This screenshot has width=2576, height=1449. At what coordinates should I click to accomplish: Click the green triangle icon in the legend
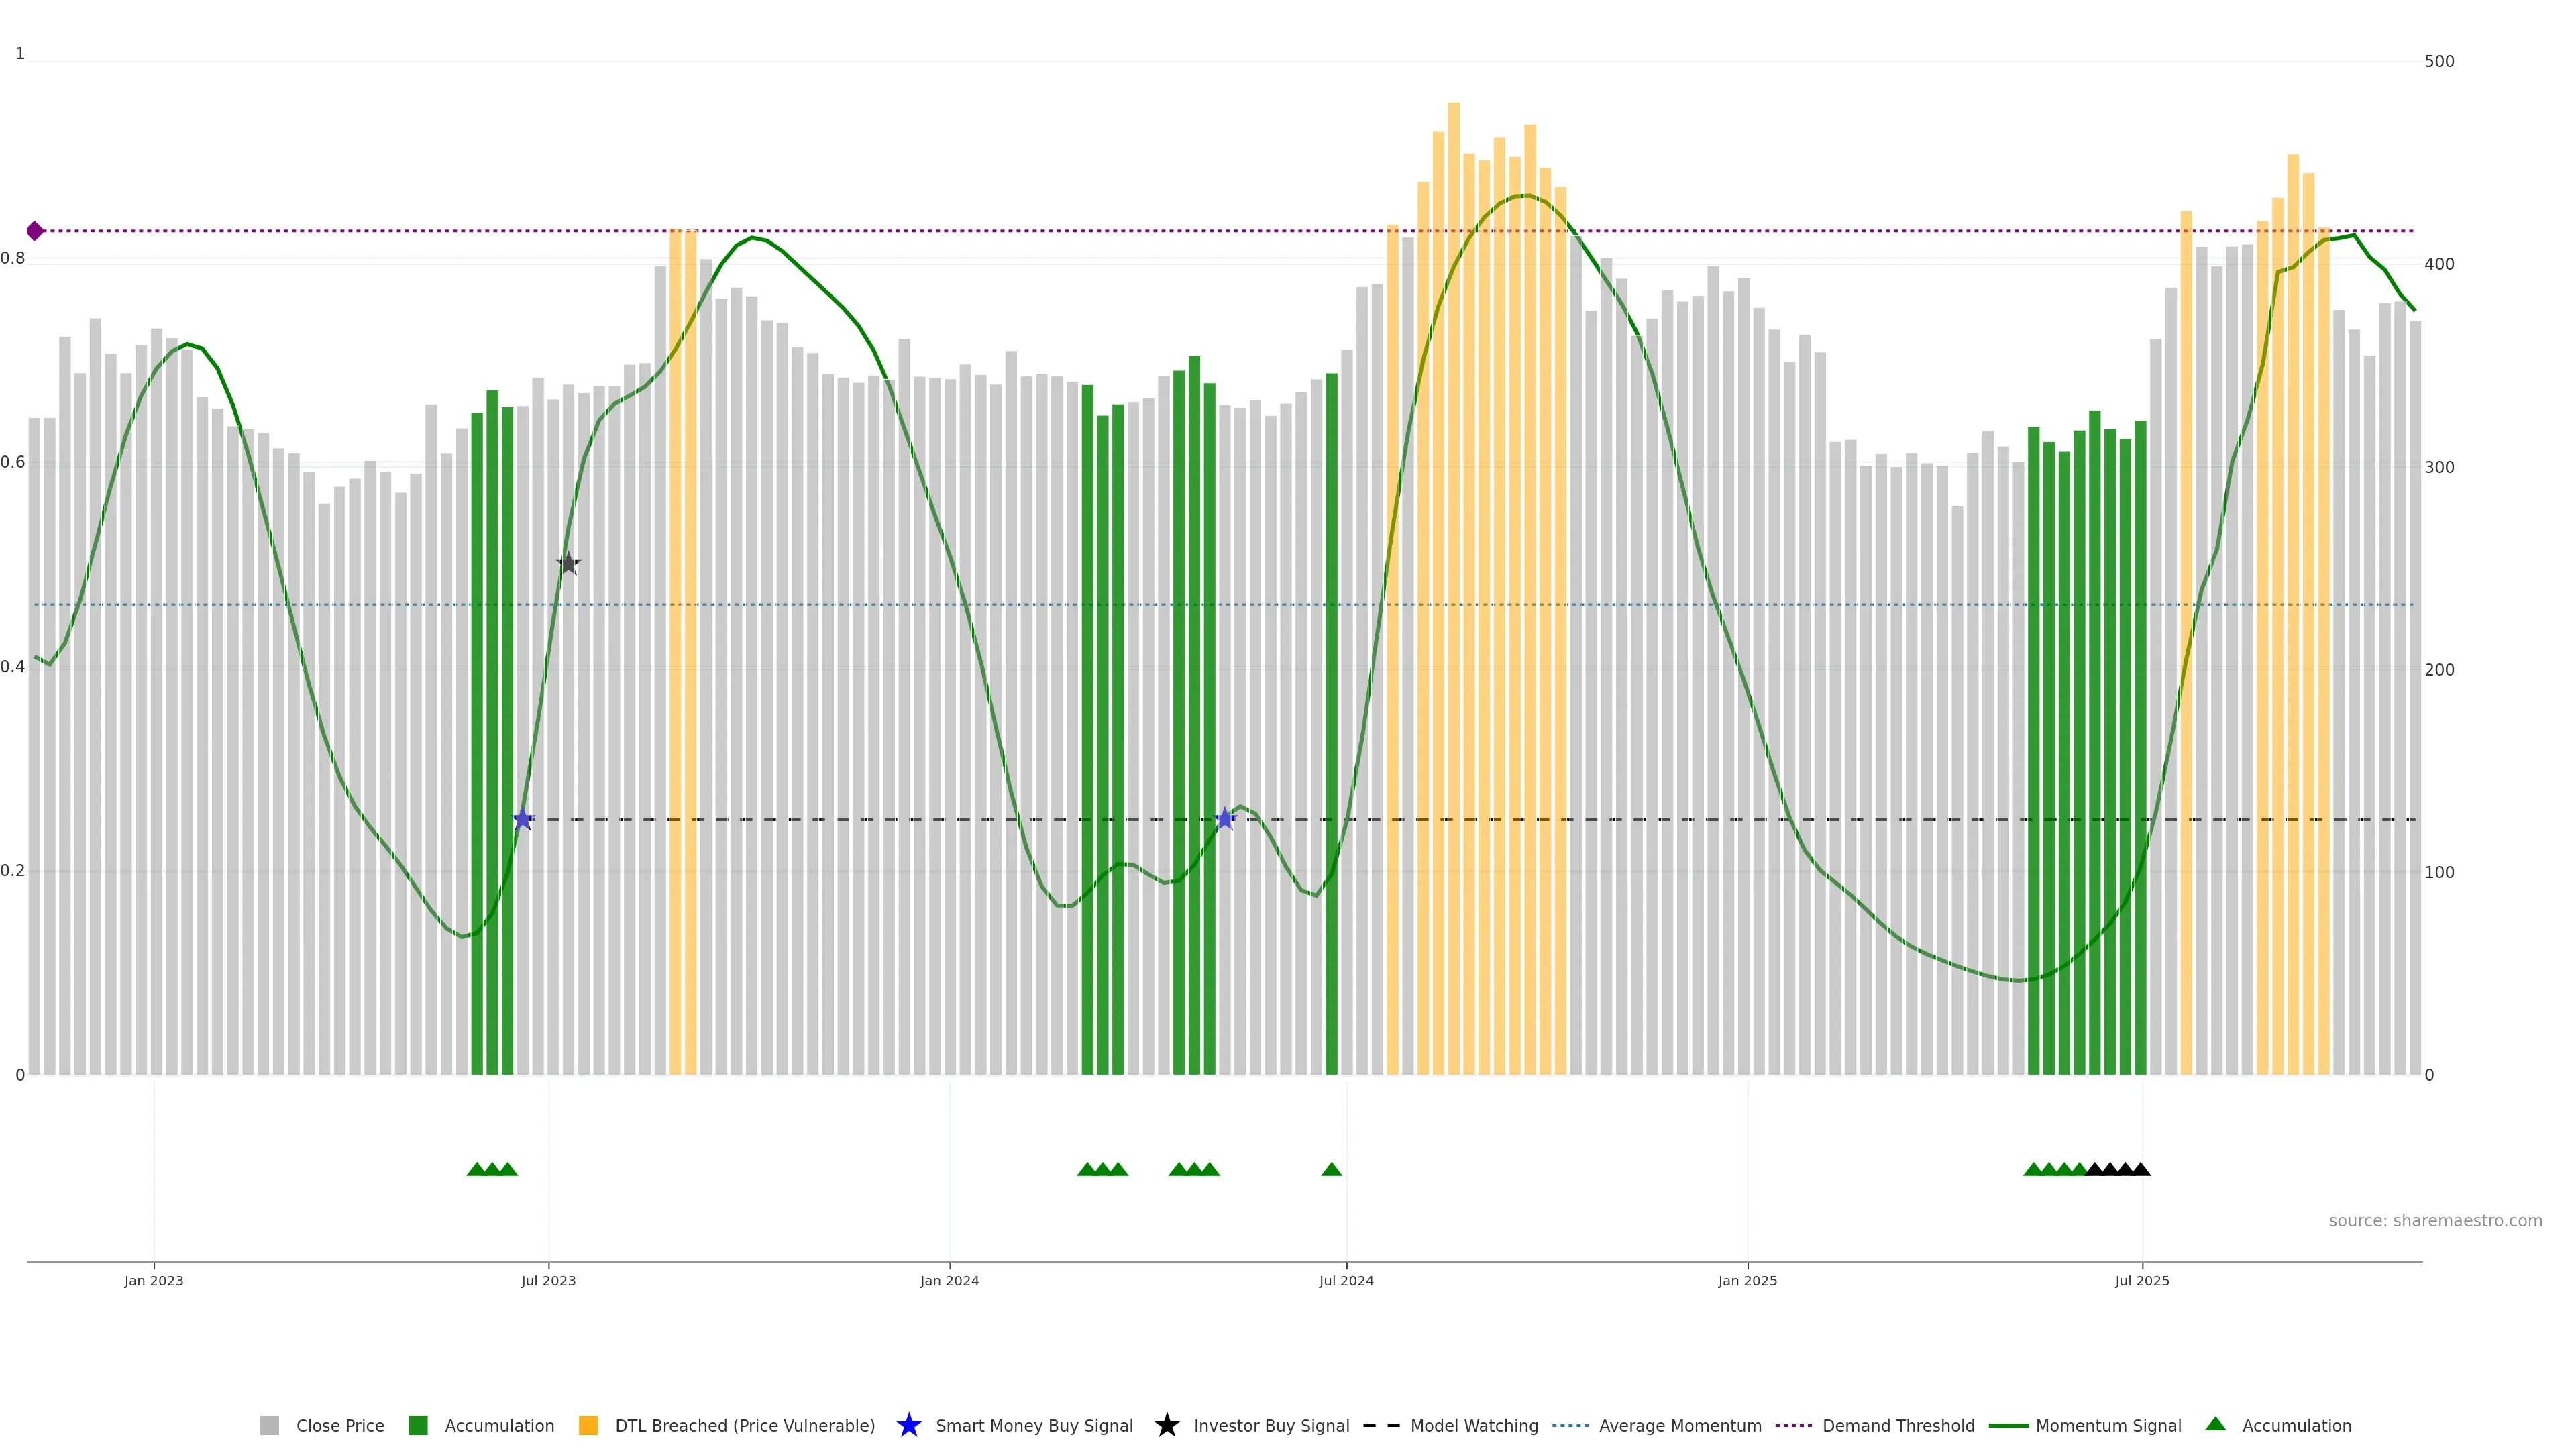2216,1424
